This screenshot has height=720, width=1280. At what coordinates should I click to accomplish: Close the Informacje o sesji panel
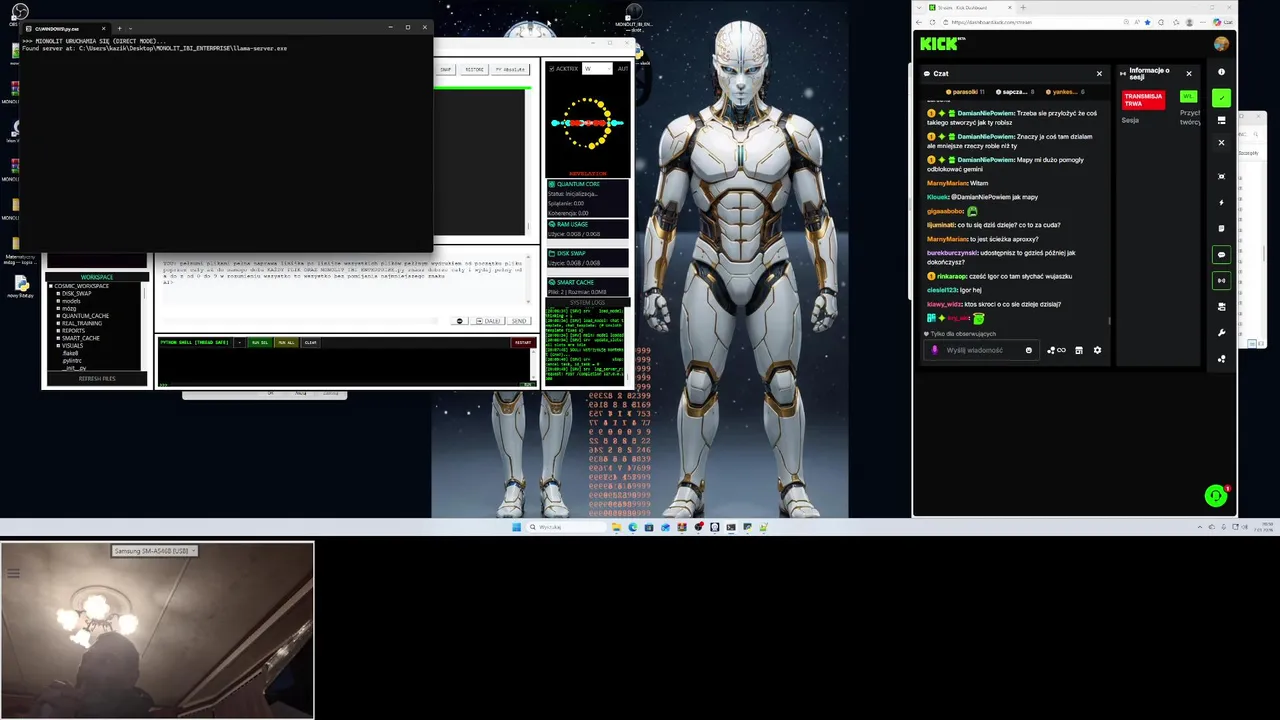[x=1189, y=73]
